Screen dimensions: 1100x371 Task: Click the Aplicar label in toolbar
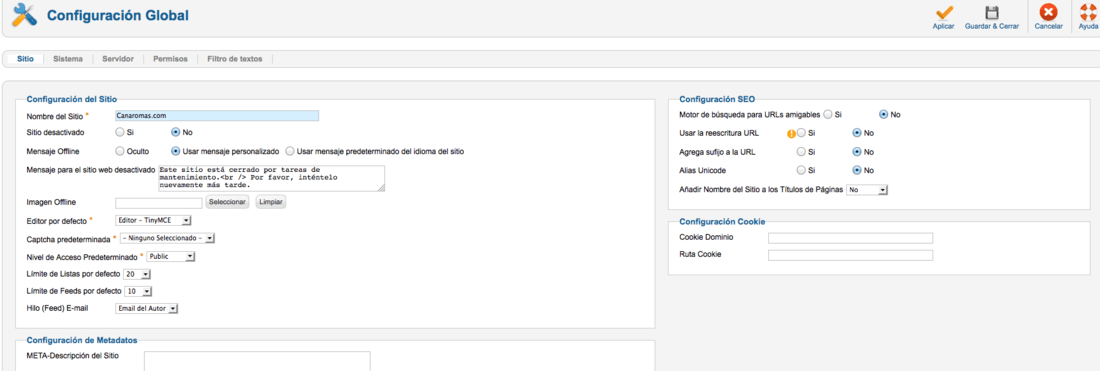[944, 27]
